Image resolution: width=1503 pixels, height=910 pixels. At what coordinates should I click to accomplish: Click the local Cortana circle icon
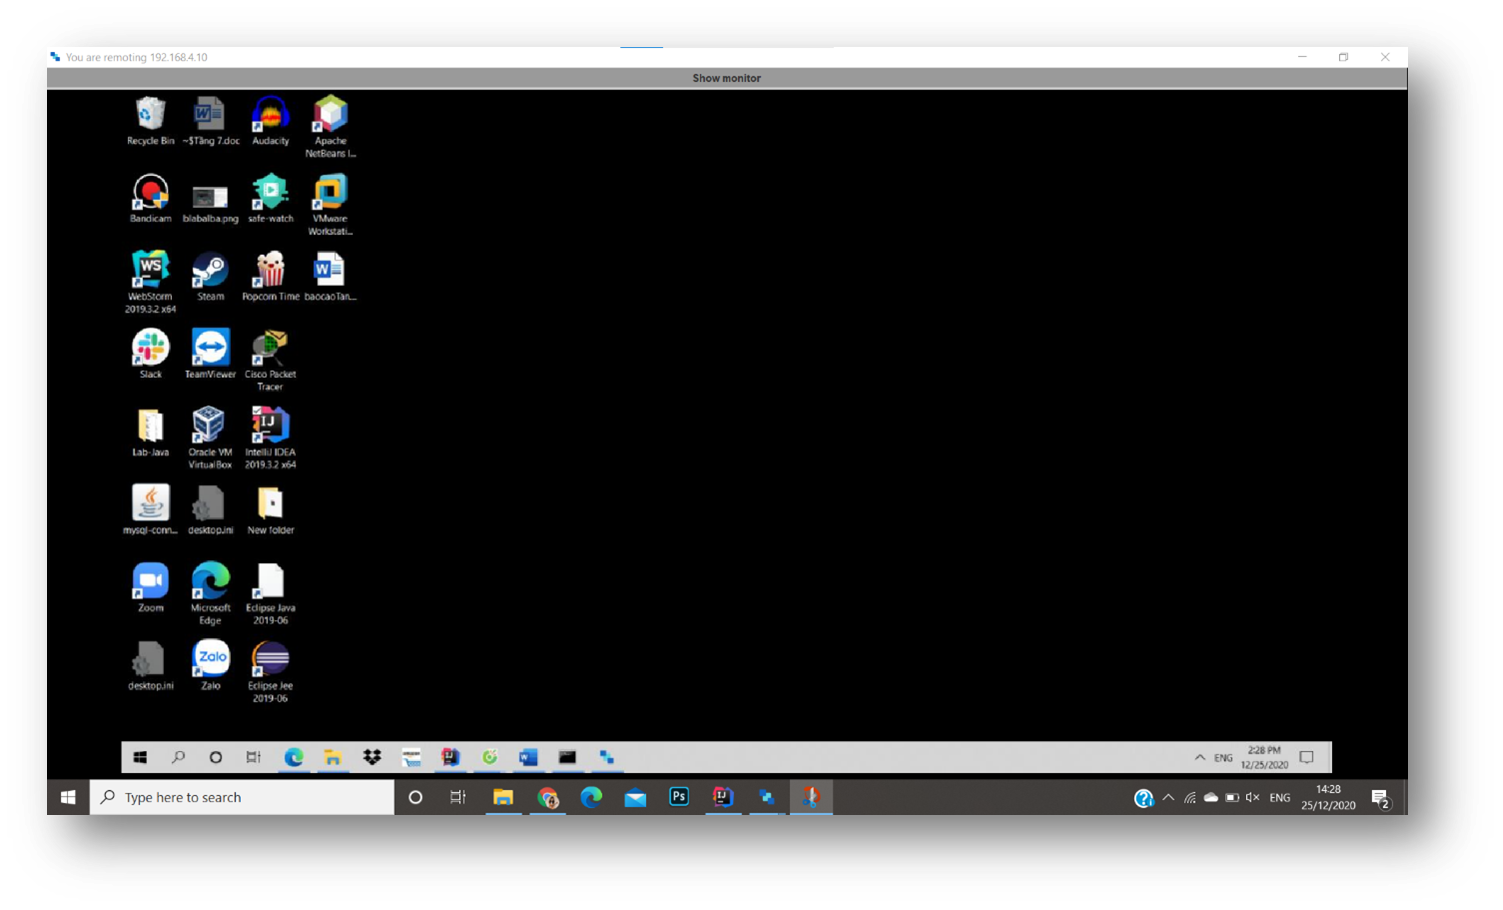[x=415, y=797]
